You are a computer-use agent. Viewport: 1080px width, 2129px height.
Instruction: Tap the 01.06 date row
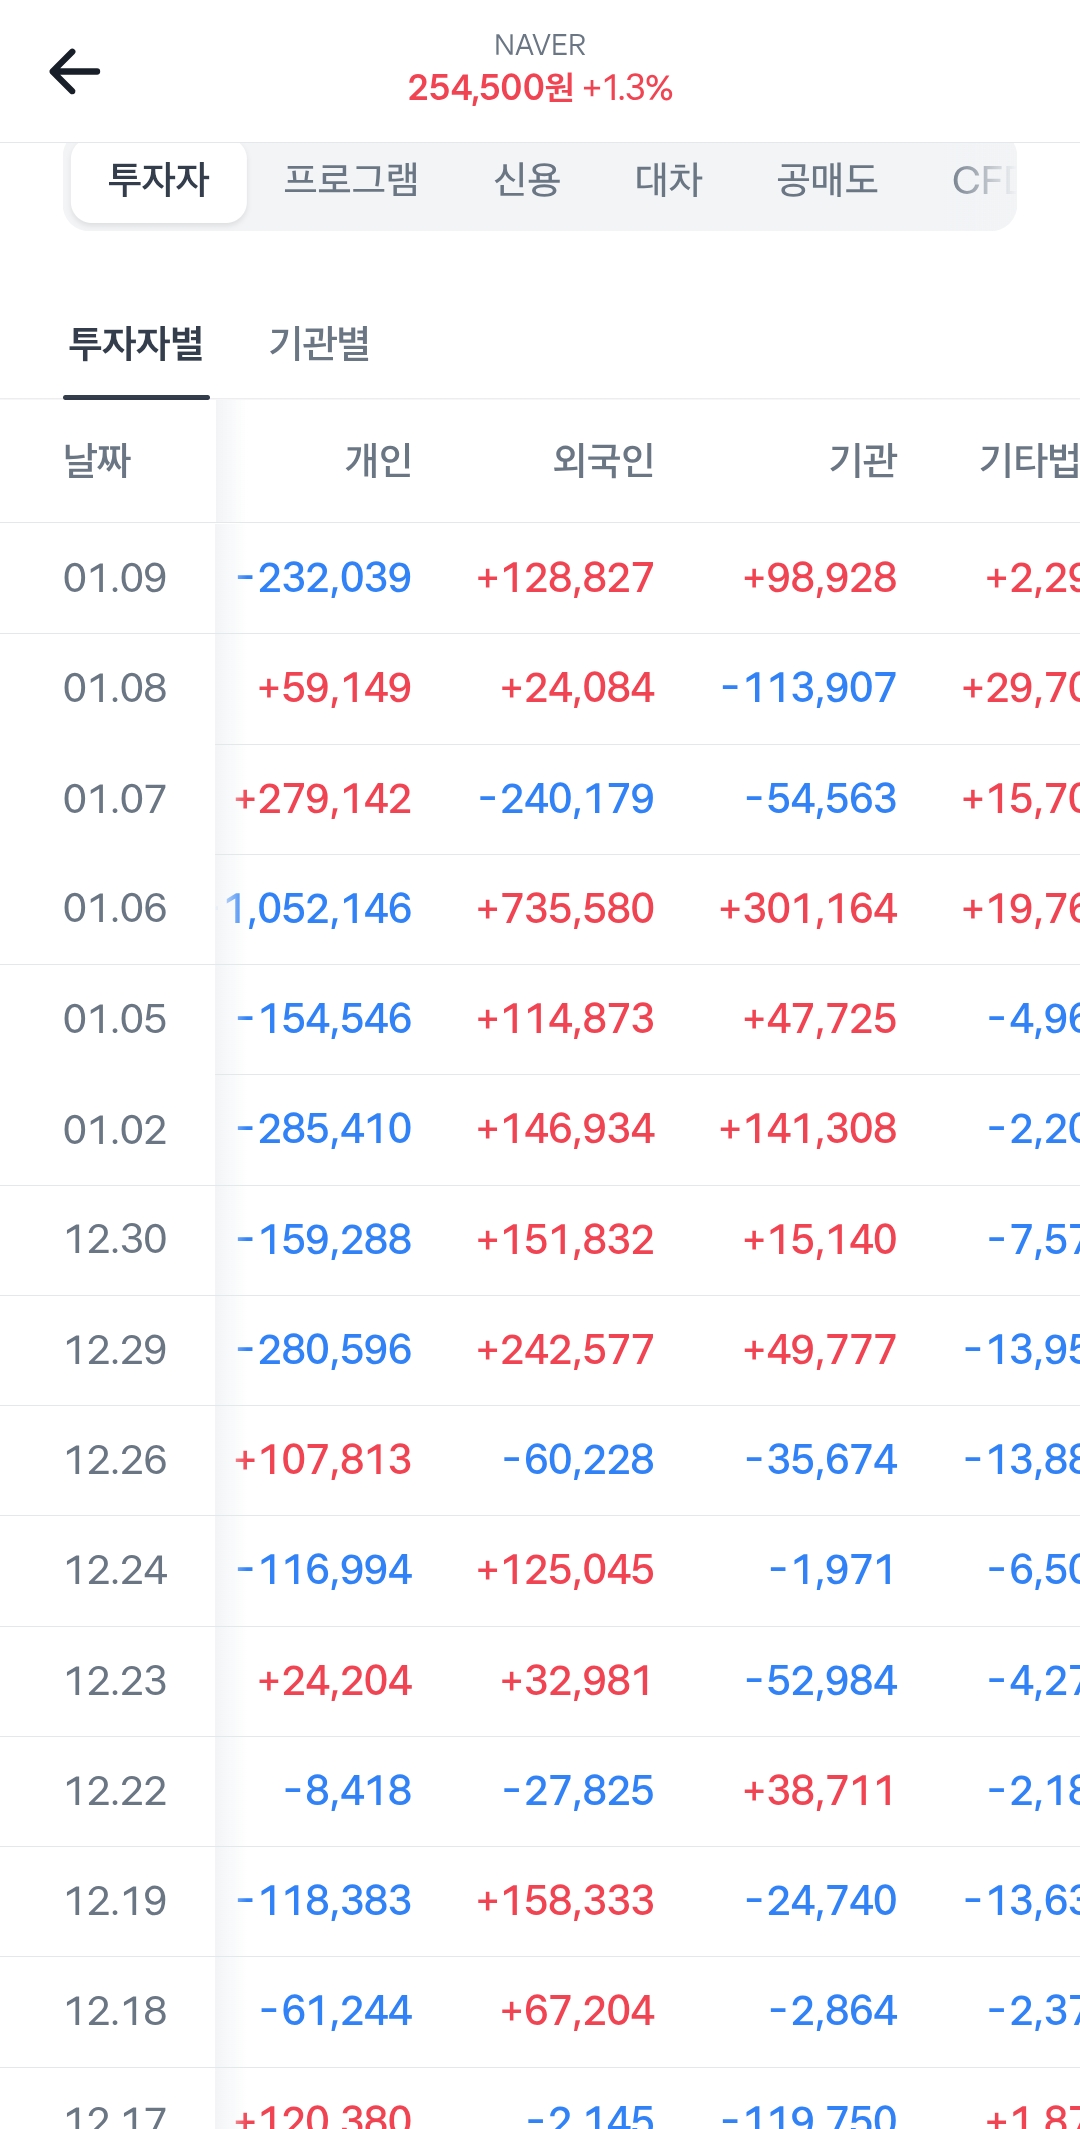(115, 909)
